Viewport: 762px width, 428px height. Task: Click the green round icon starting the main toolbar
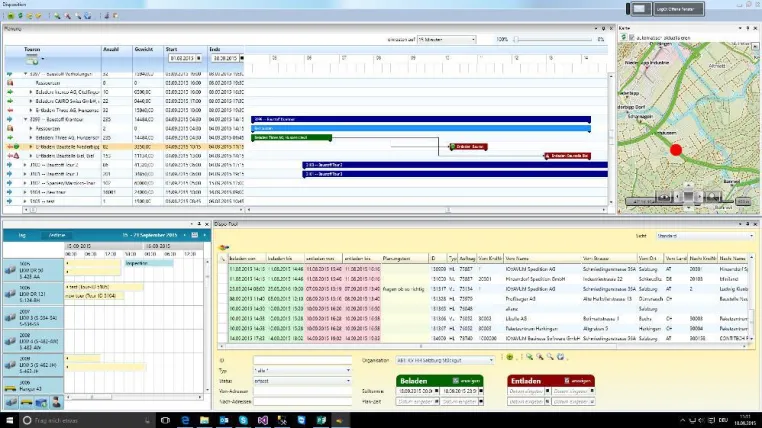tap(11, 16)
